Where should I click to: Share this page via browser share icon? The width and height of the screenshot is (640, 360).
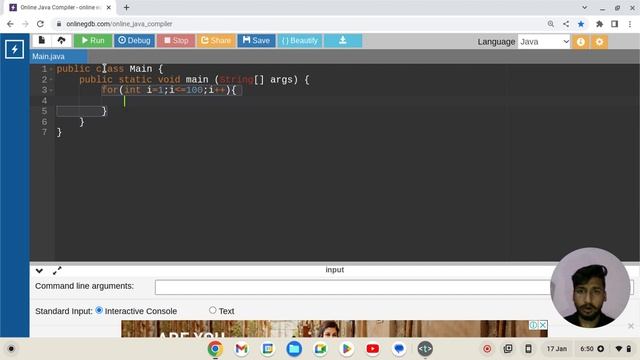[566, 24]
